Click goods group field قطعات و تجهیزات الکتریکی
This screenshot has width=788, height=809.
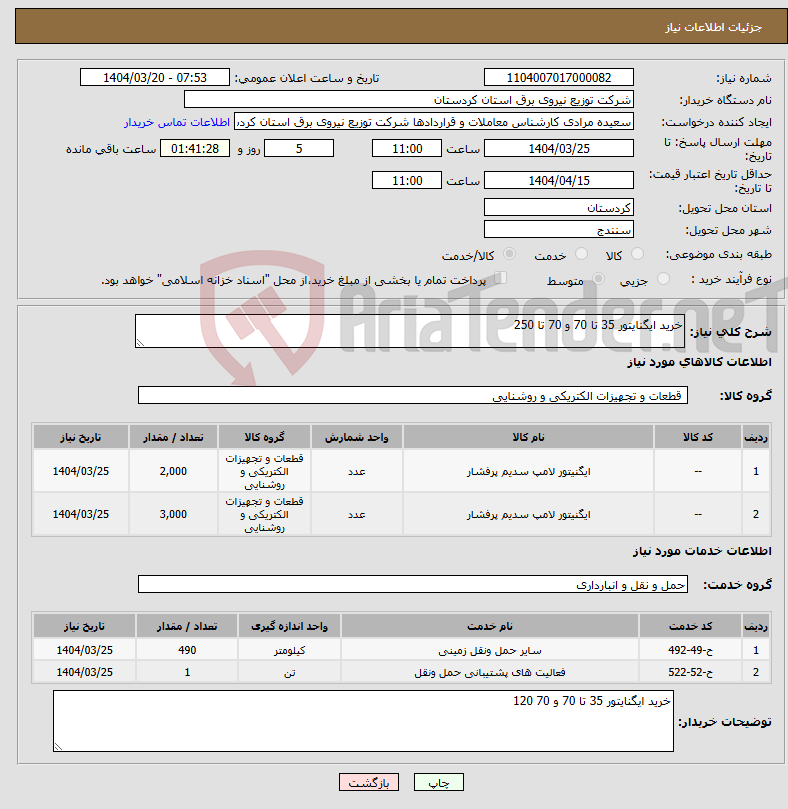(x=413, y=395)
